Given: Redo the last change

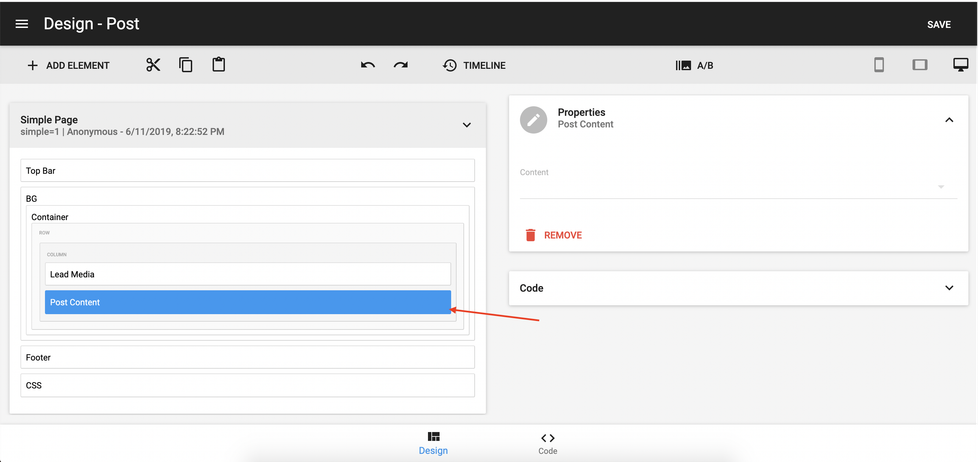Looking at the screenshot, I should point(401,65).
